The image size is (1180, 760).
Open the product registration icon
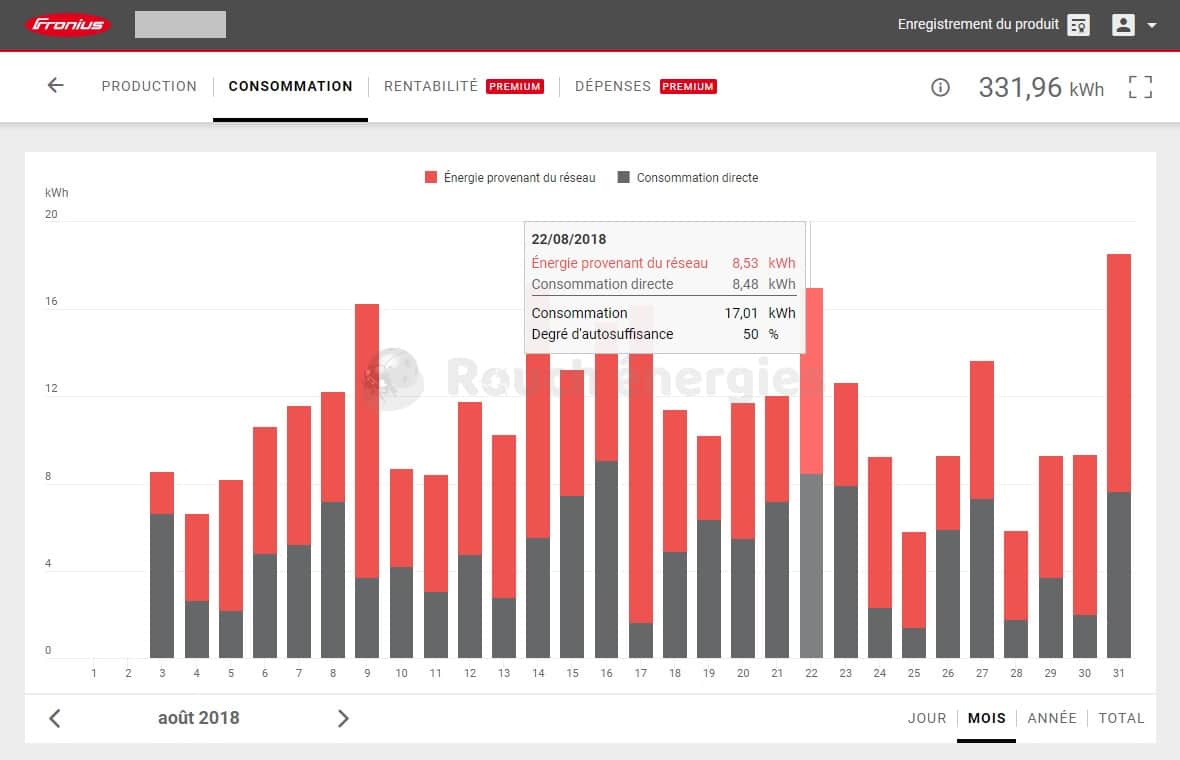point(1078,25)
